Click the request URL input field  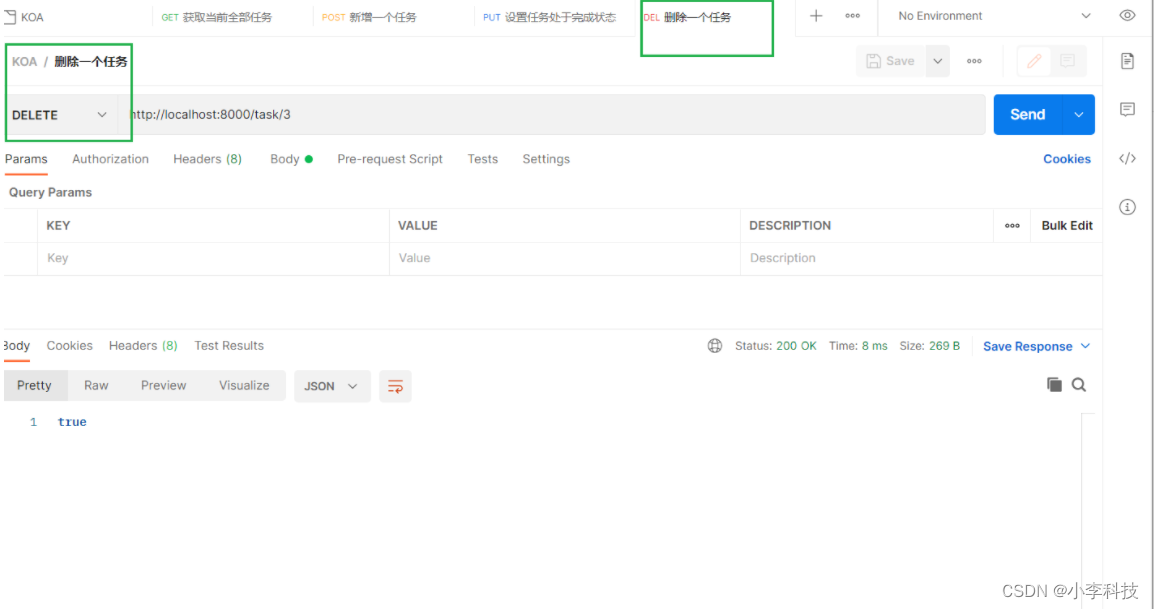pyautogui.click(x=550, y=115)
